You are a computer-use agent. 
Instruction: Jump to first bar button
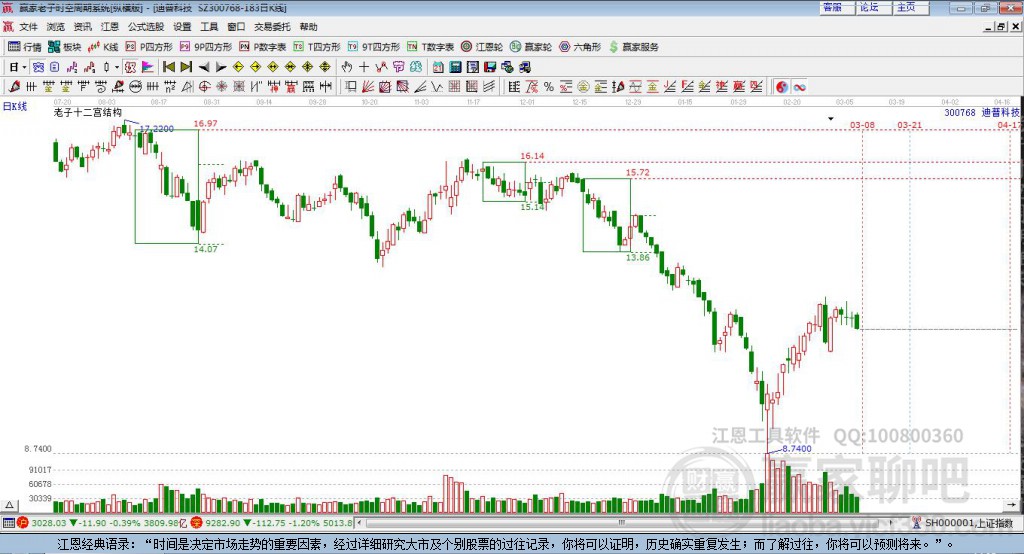click(x=169, y=67)
